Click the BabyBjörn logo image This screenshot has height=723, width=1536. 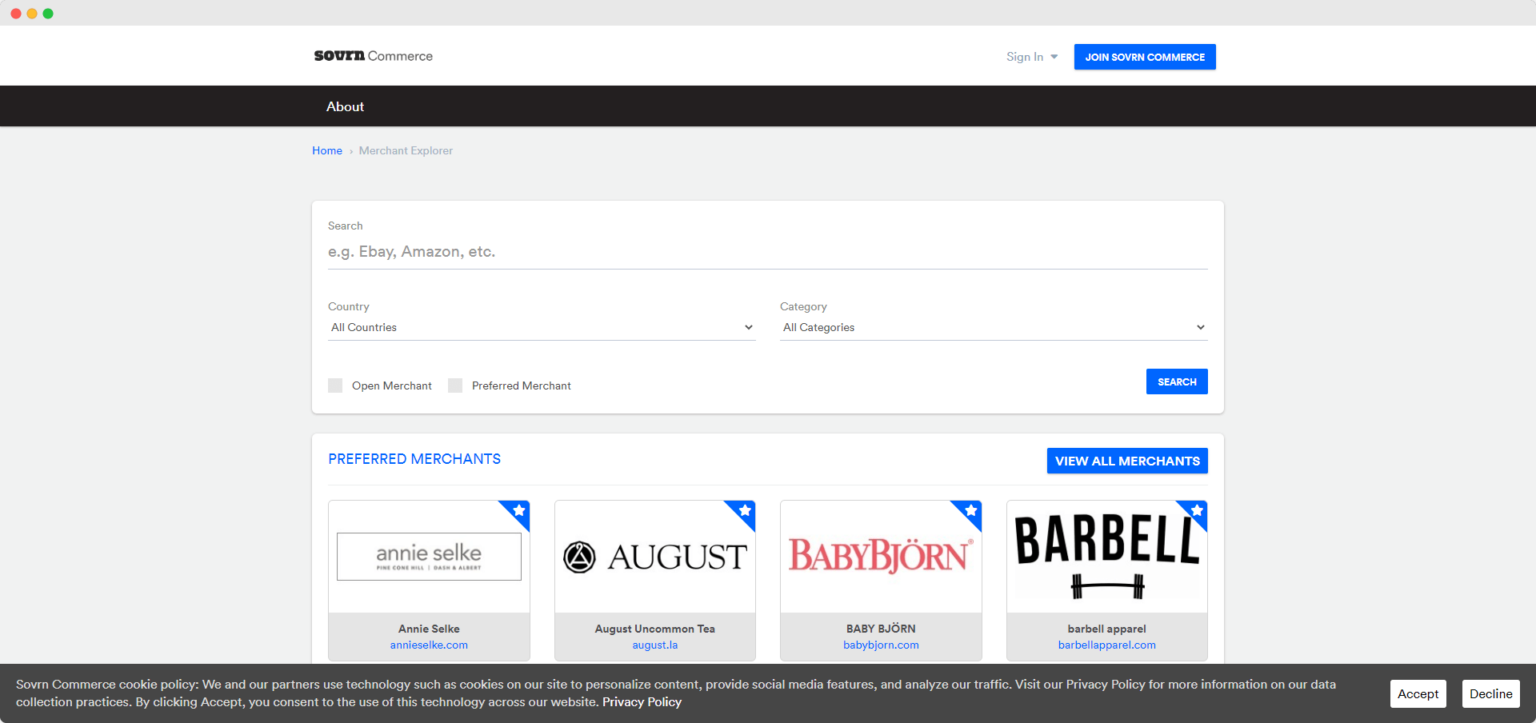880,556
